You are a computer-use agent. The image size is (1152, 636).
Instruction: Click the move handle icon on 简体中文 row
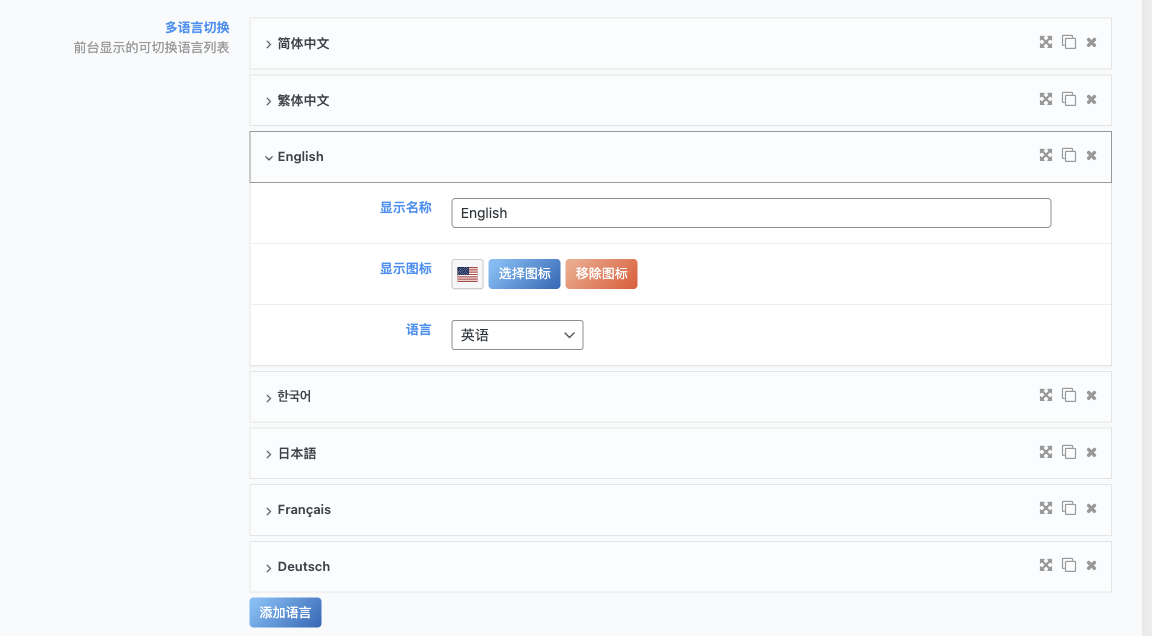click(x=1045, y=42)
